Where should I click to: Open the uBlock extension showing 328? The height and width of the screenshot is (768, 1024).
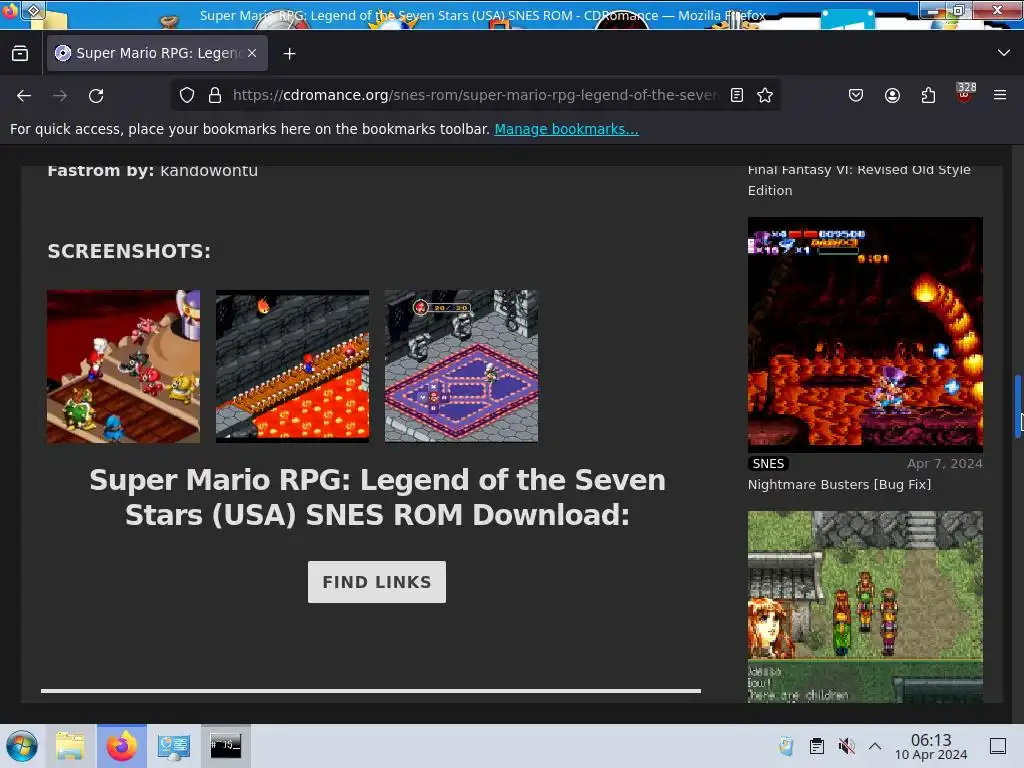tap(965, 93)
